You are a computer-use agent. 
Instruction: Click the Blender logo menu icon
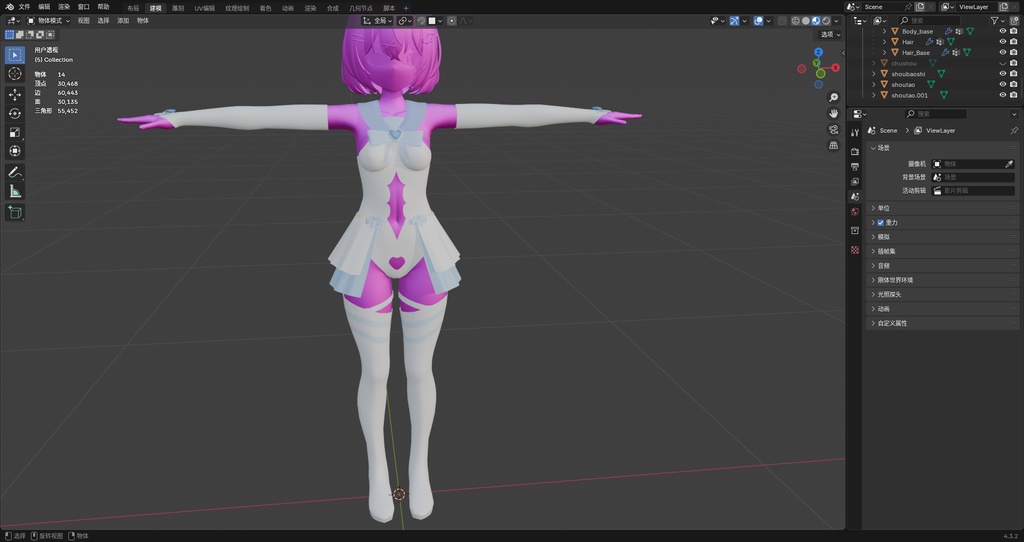click(9, 7)
